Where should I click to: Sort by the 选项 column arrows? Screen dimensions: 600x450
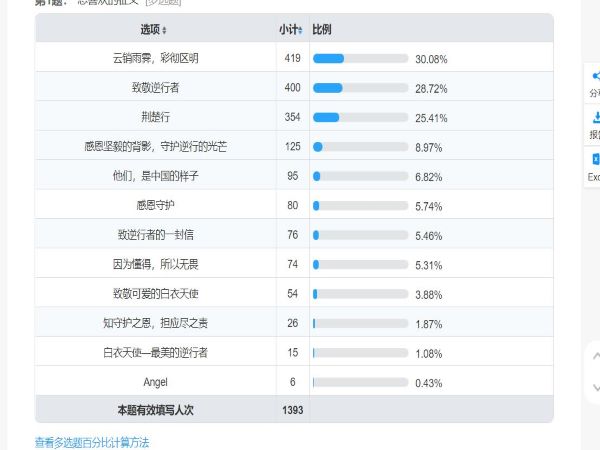coord(164,30)
